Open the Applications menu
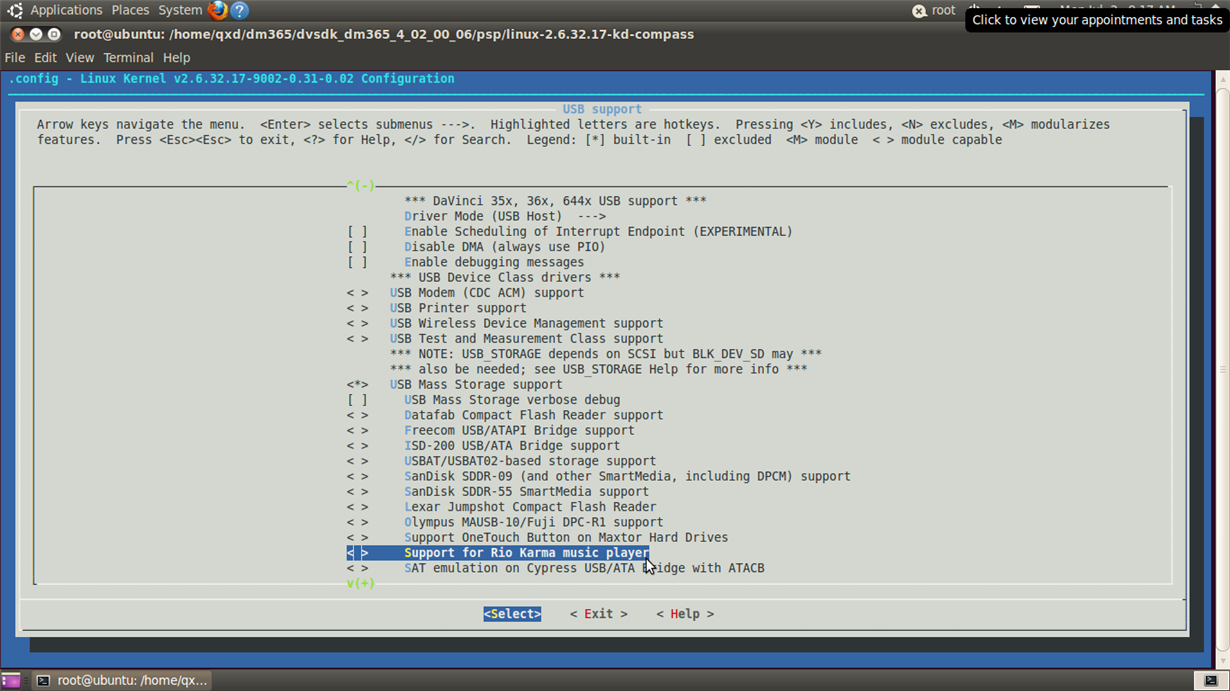 click(66, 10)
